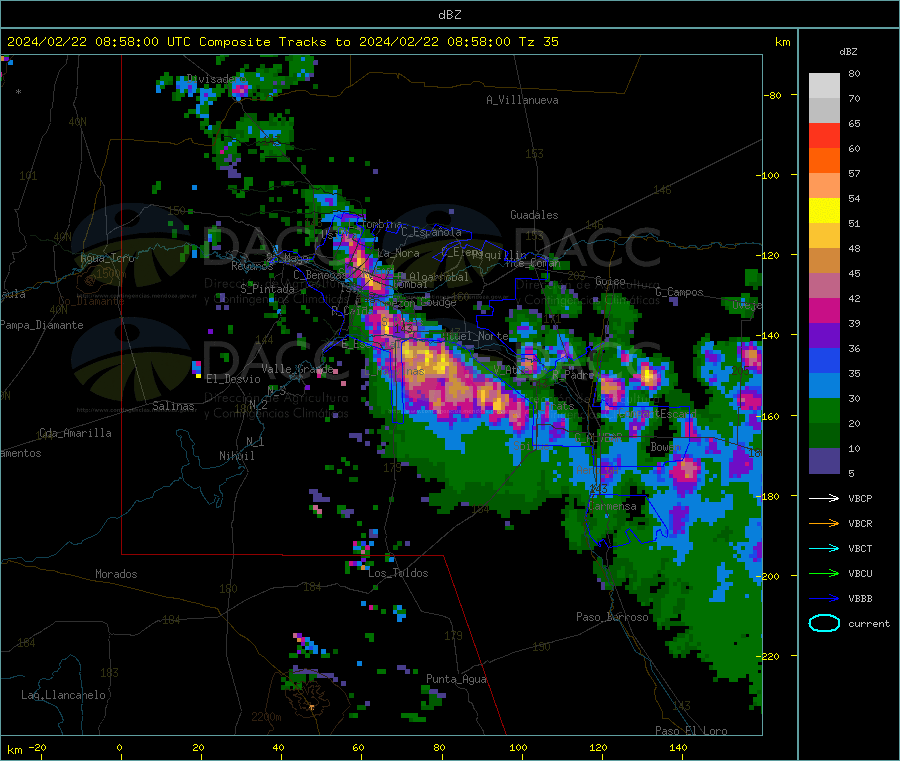The image size is (900, 761).
Task: Click the cyan 'current' ellipse in legend
Action: (824, 623)
